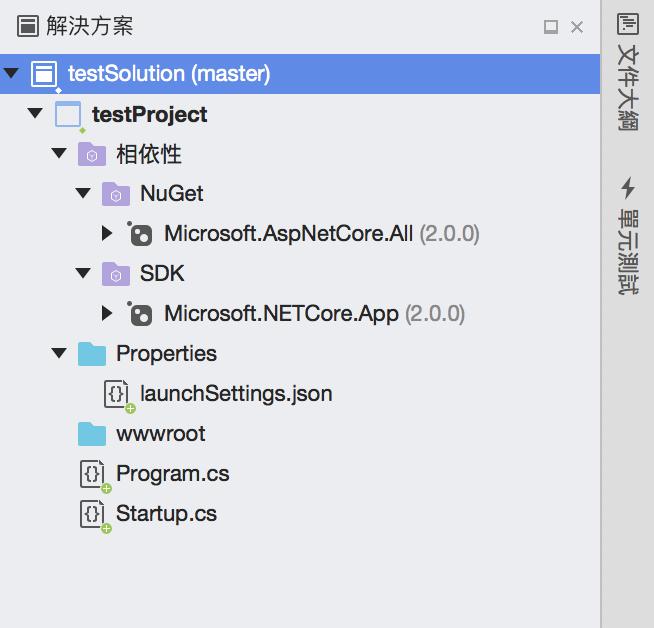Viewport: 654px width, 628px height.
Task: Click the testProject project icon
Action: click(x=68, y=114)
